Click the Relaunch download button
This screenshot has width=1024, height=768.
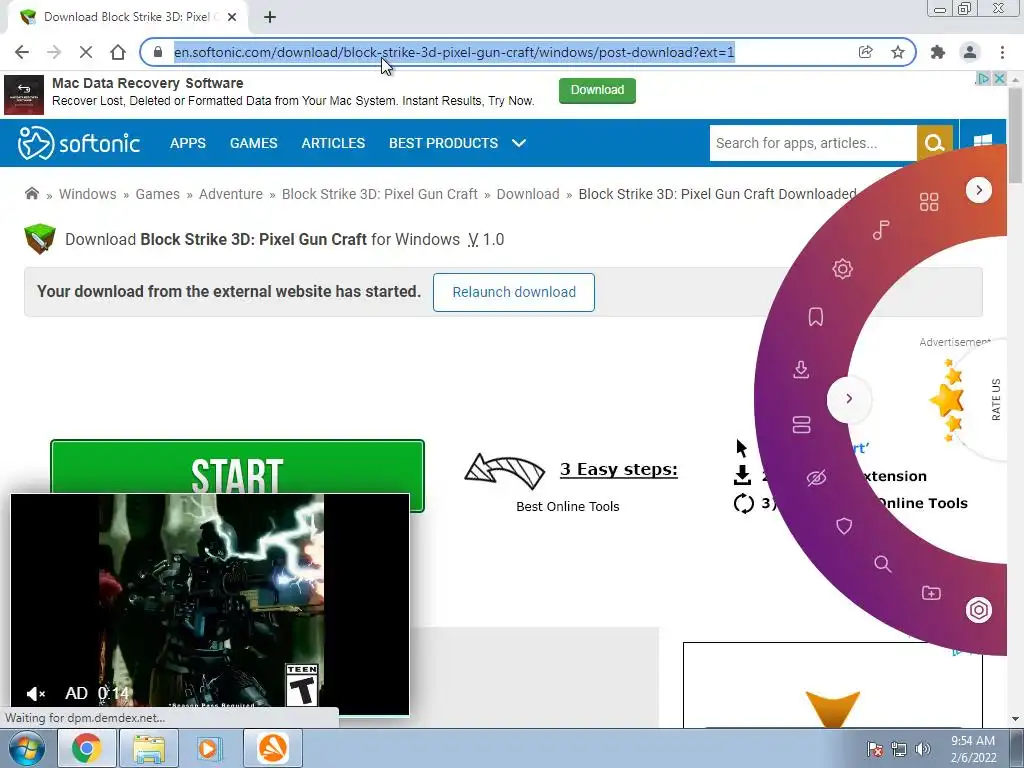point(514,292)
